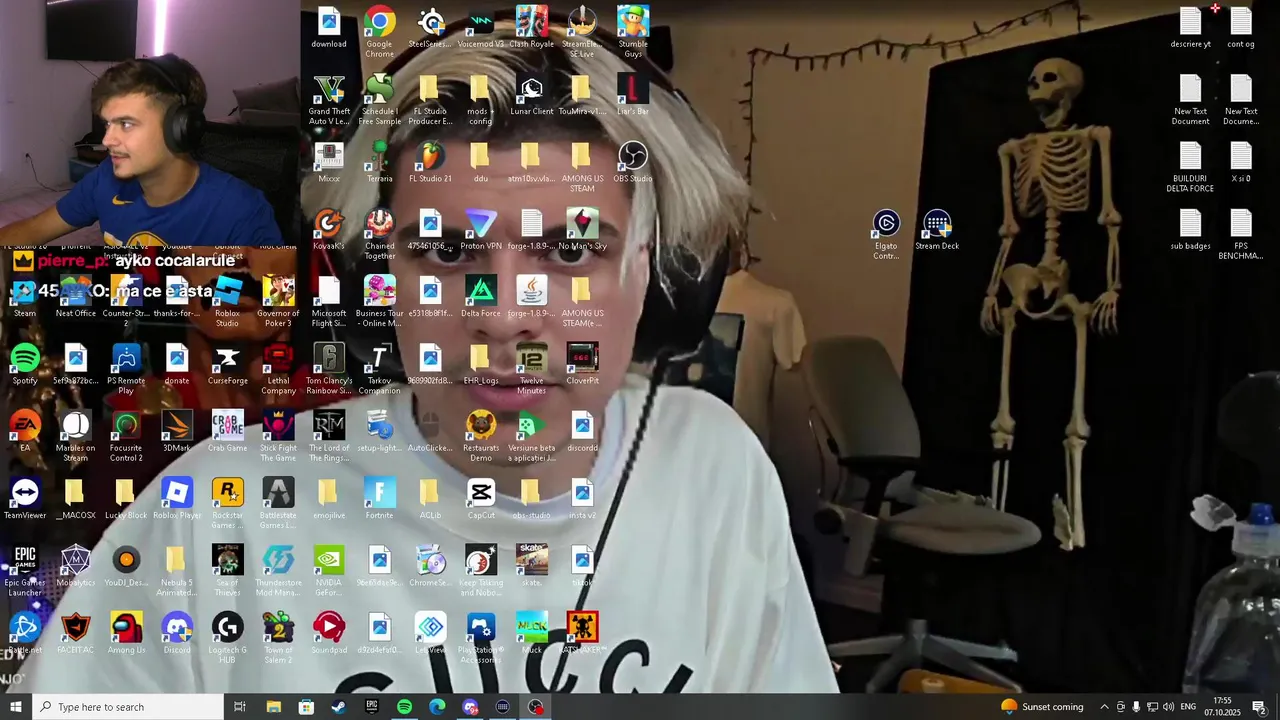Open the Chained Together desktop icon

click(x=379, y=234)
